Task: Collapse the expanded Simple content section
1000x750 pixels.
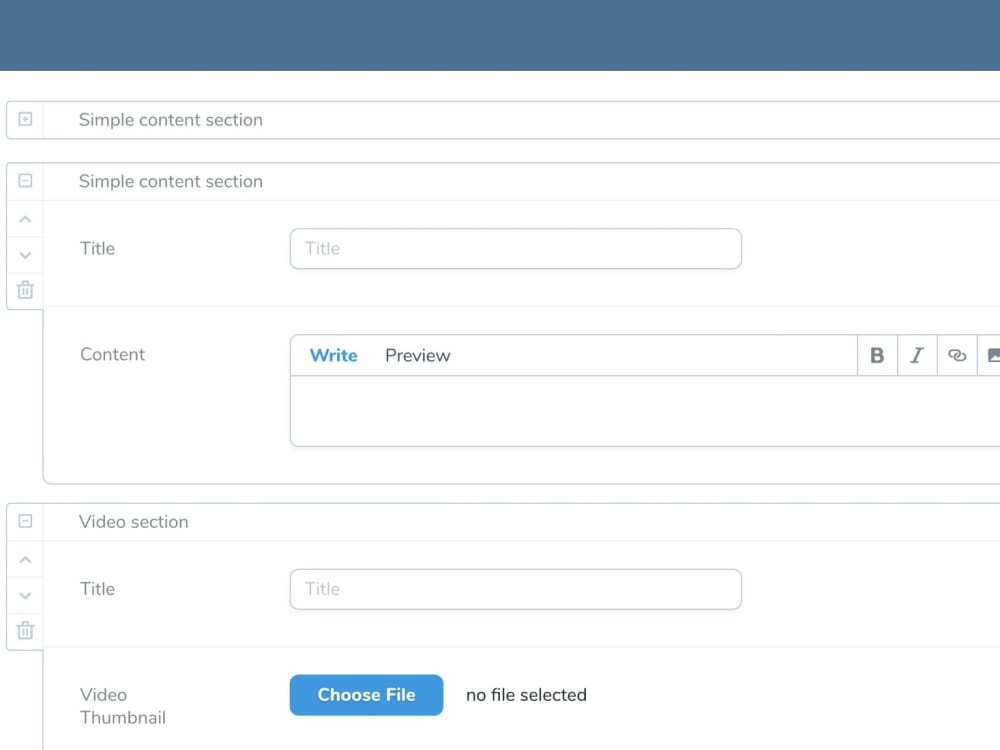Action: [x=24, y=181]
